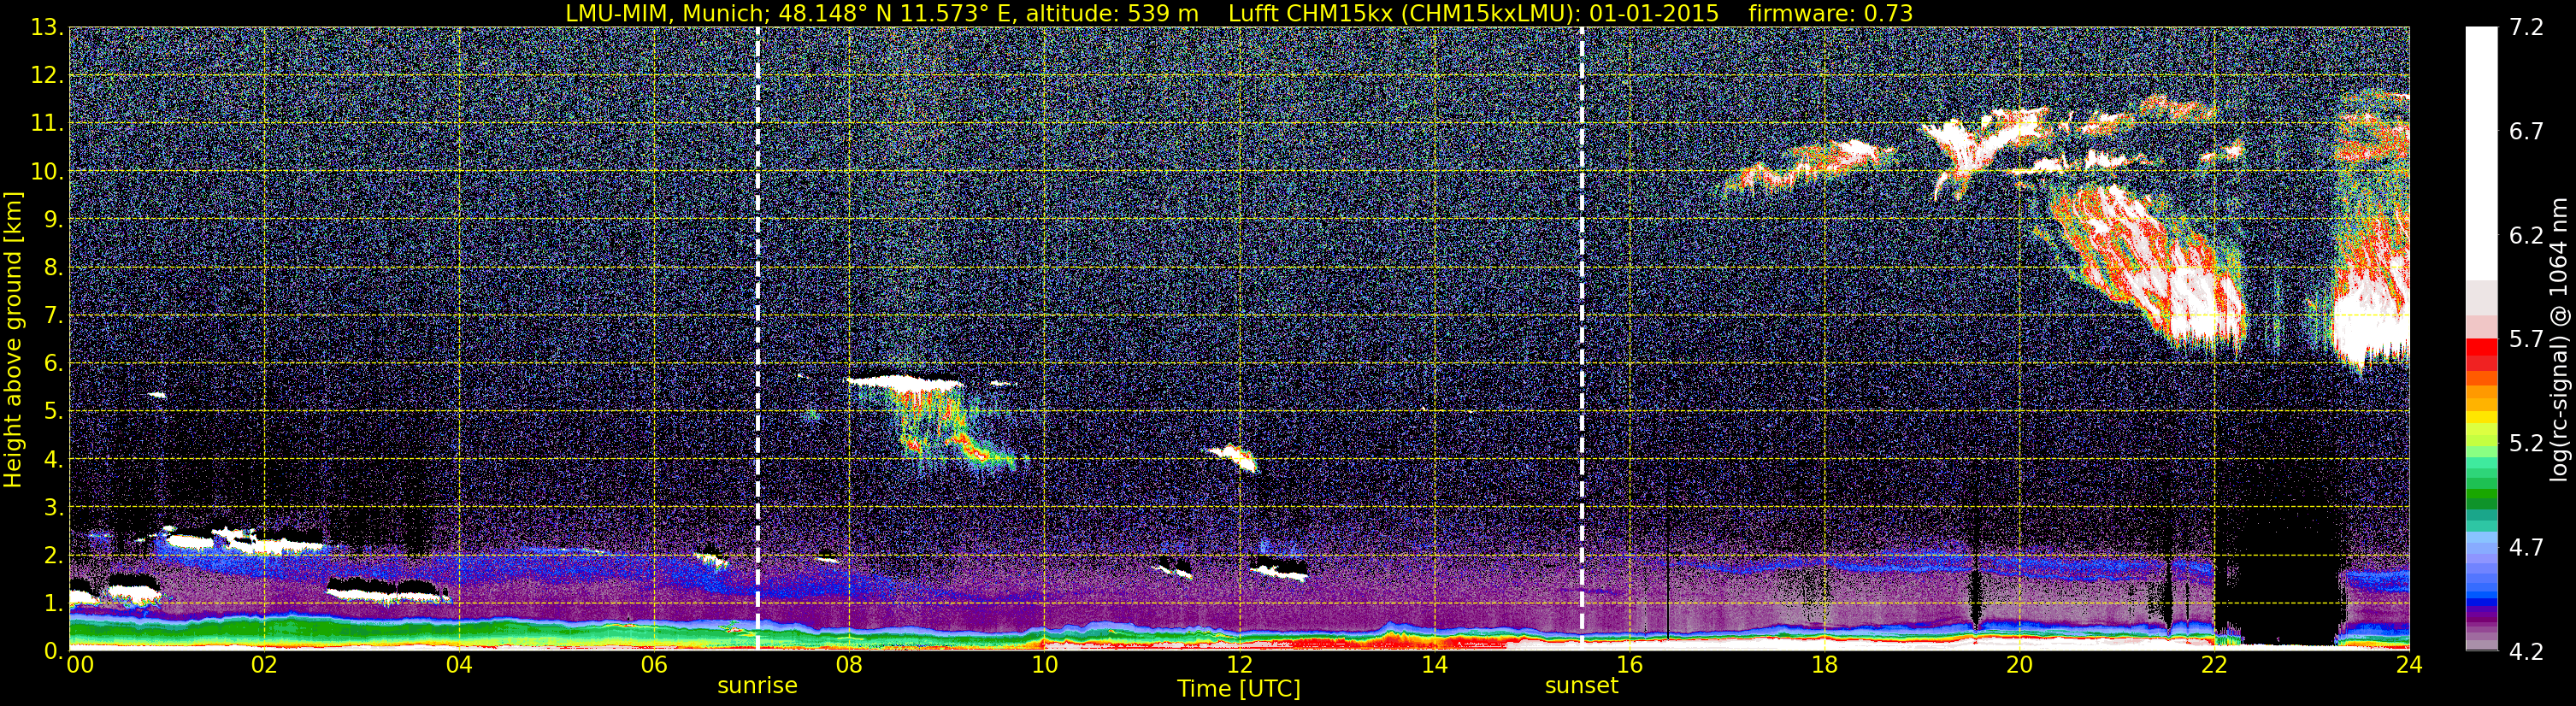Click the '11.' tick on the height axis
Image resolution: width=2576 pixels, height=706 pixels.
[47, 124]
